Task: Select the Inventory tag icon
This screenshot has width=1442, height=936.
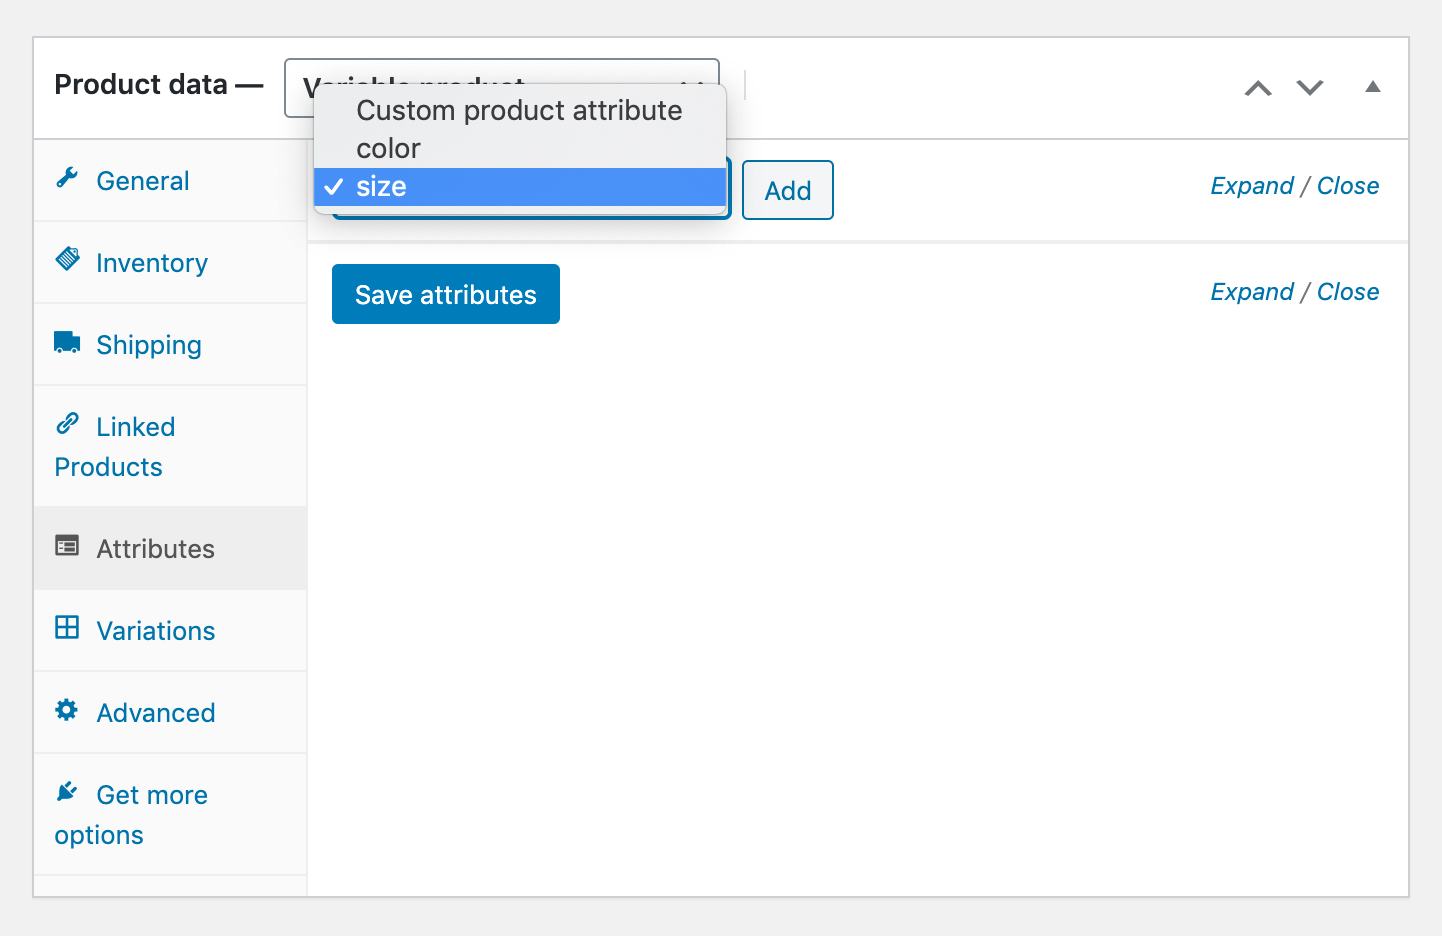Action: point(66,260)
